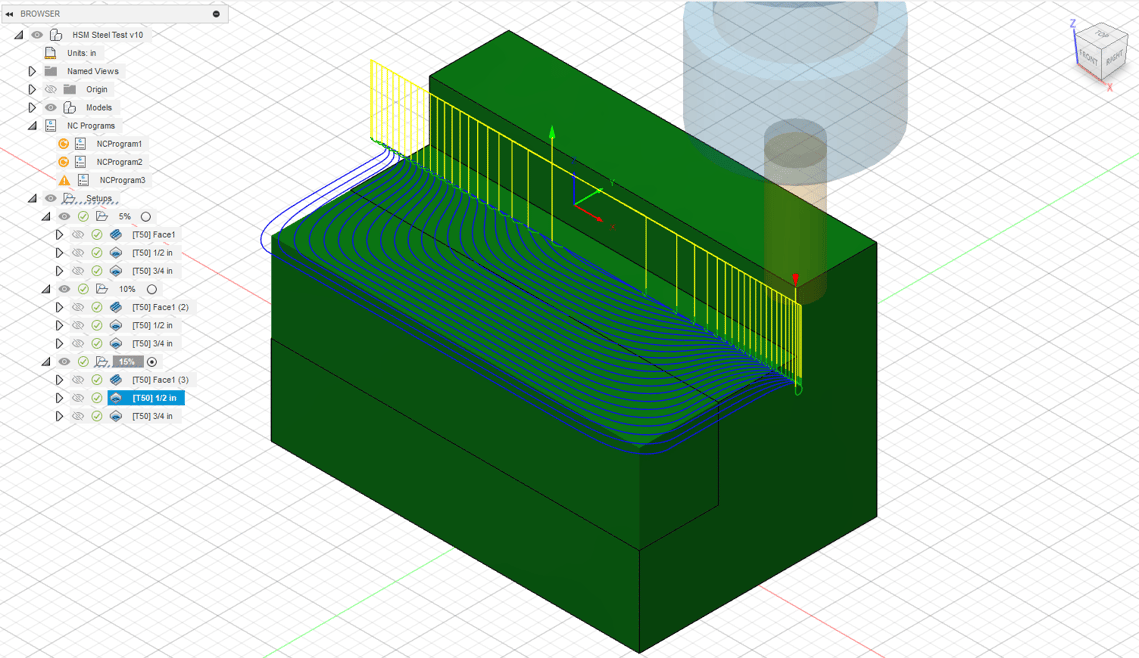This screenshot has width=1139, height=658.
Task: Click the NCProgram1 orange regenerate icon
Action: pos(64,144)
